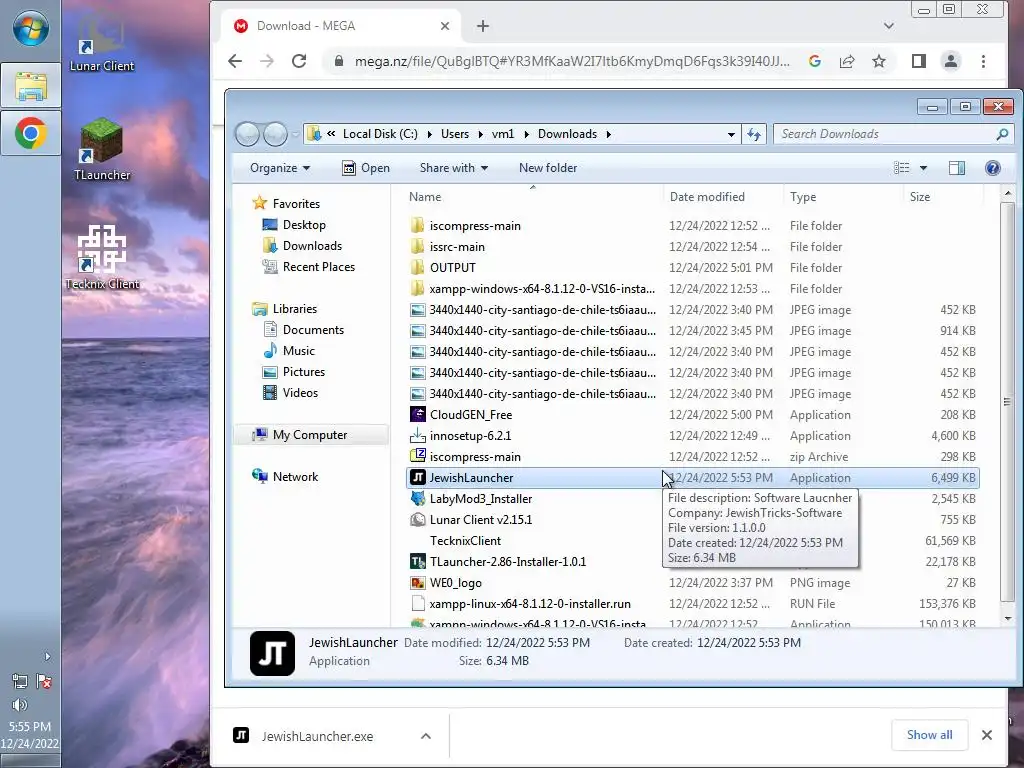Click the Action Center flag tray icon
The width and height of the screenshot is (1024, 768).
pyautogui.click(x=44, y=682)
